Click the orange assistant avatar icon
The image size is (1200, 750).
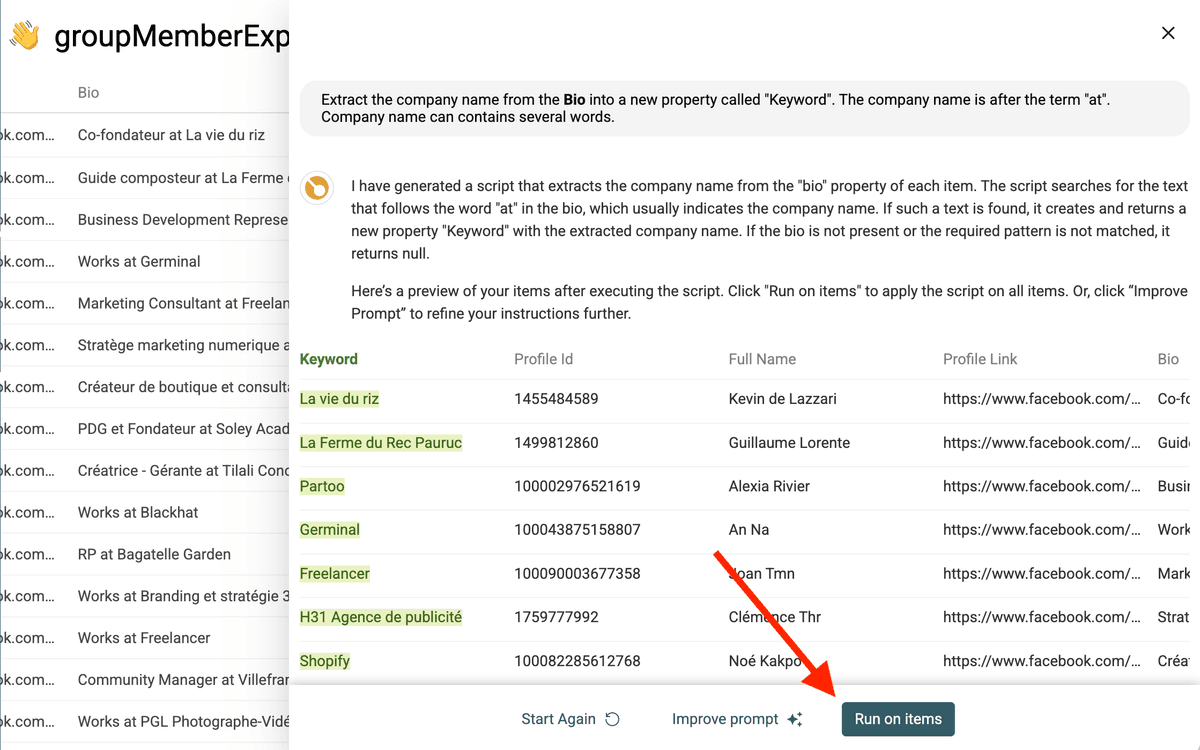[317, 187]
